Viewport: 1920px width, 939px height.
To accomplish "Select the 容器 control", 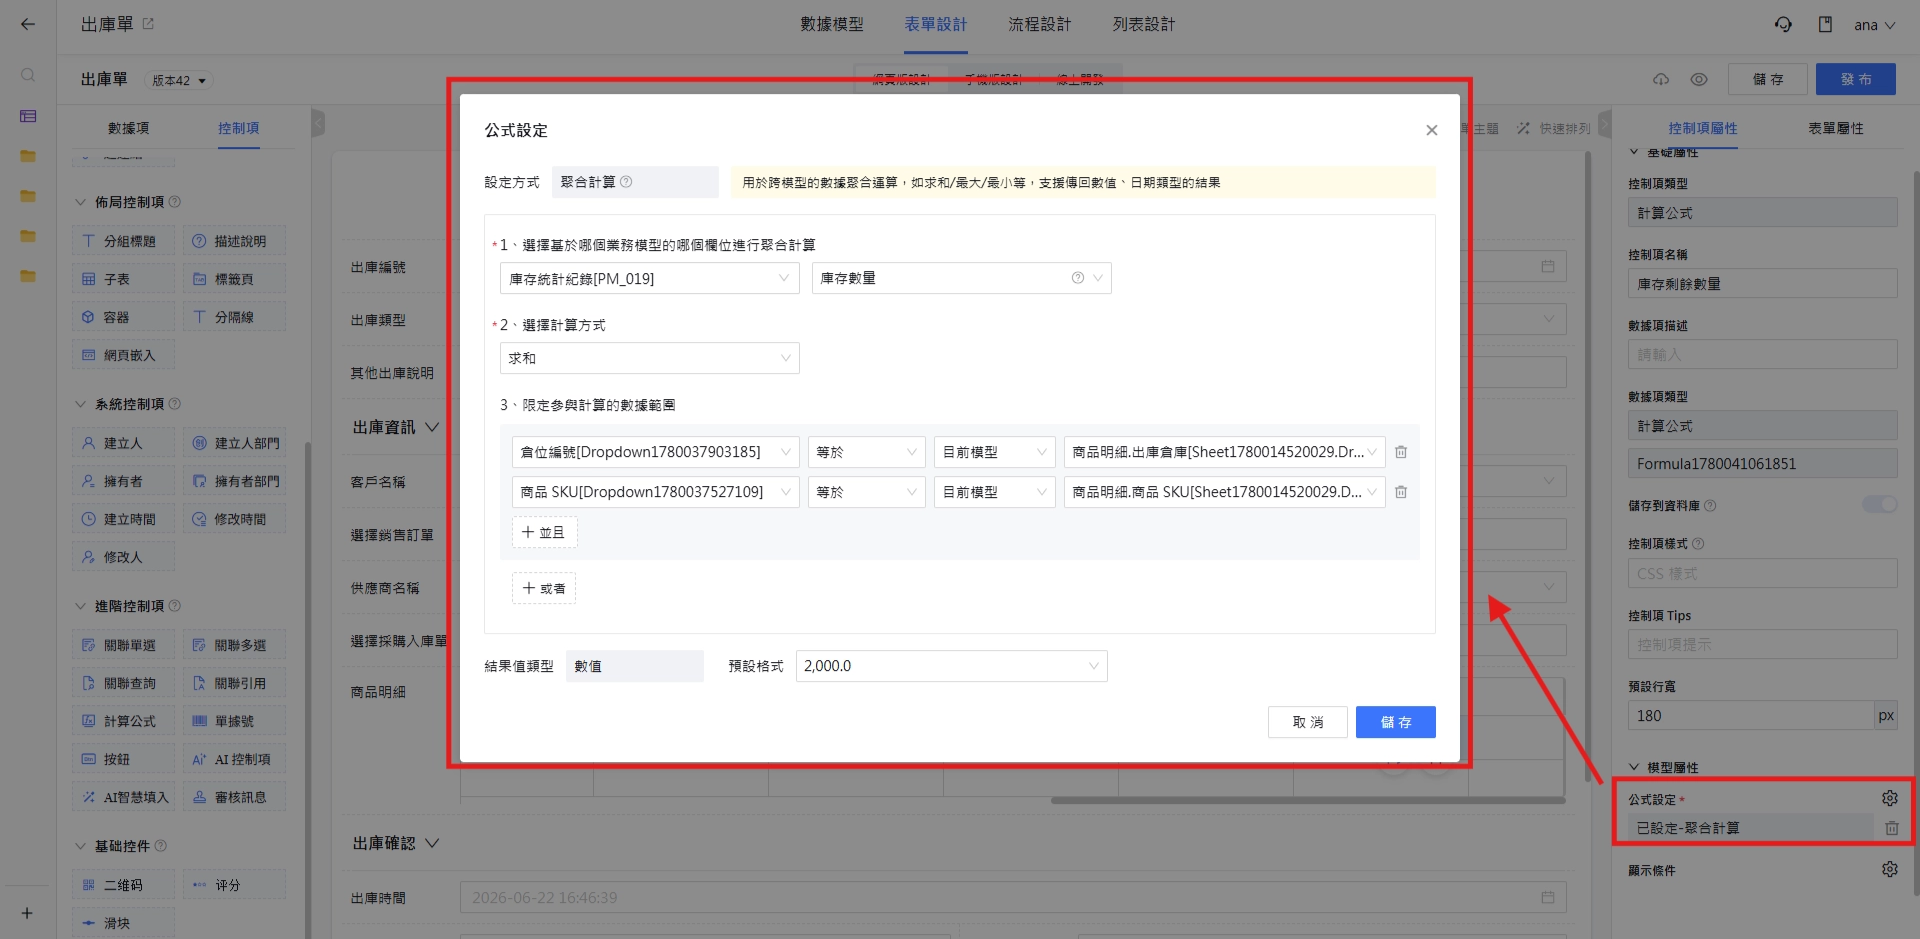I will point(124,317).
